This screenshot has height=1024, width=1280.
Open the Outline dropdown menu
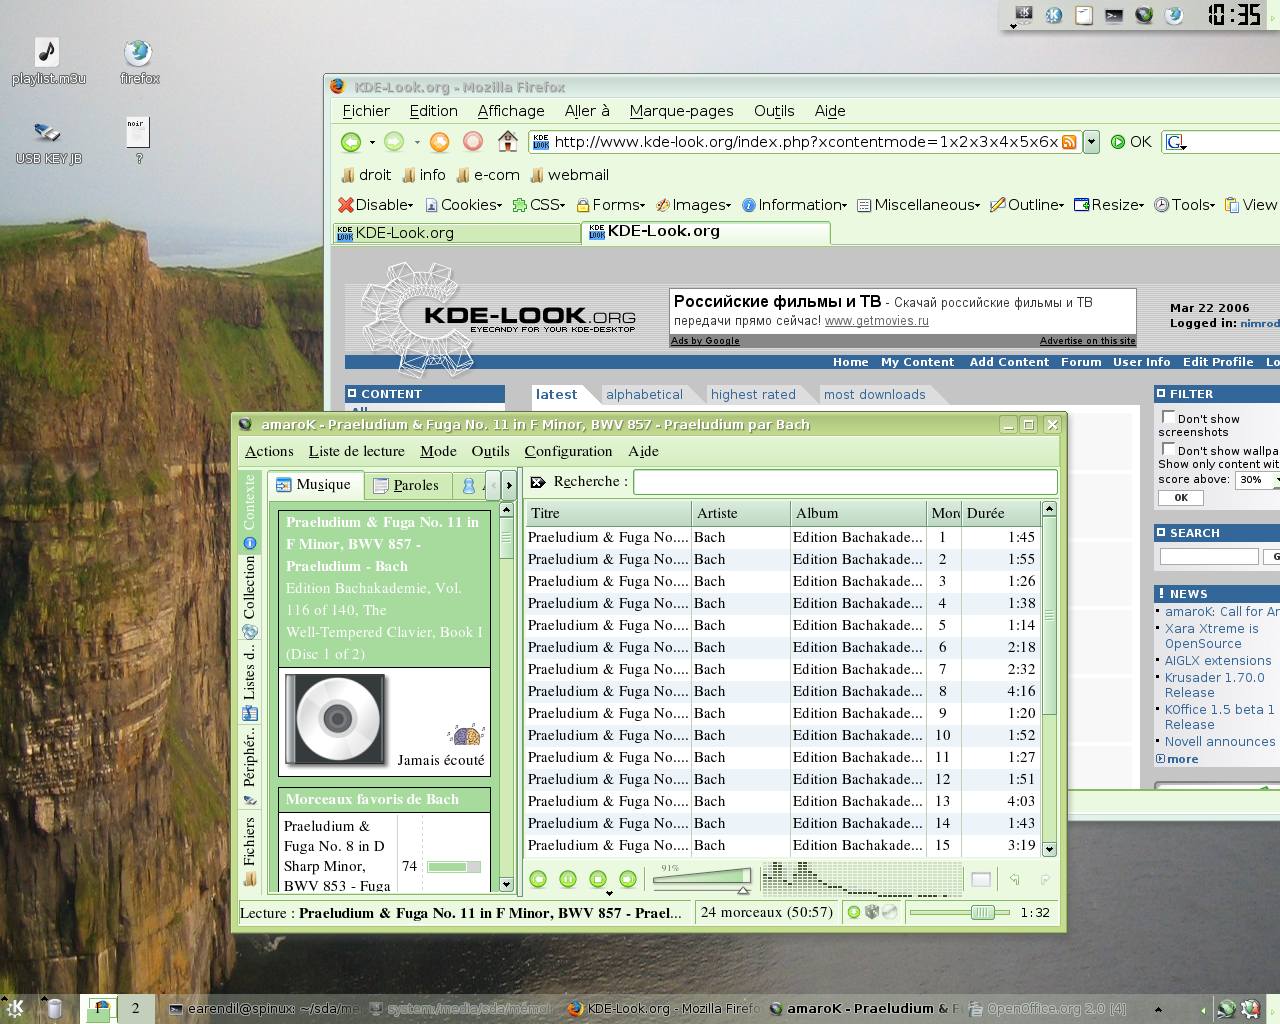pyautogui.click(x=1028, y=205)
